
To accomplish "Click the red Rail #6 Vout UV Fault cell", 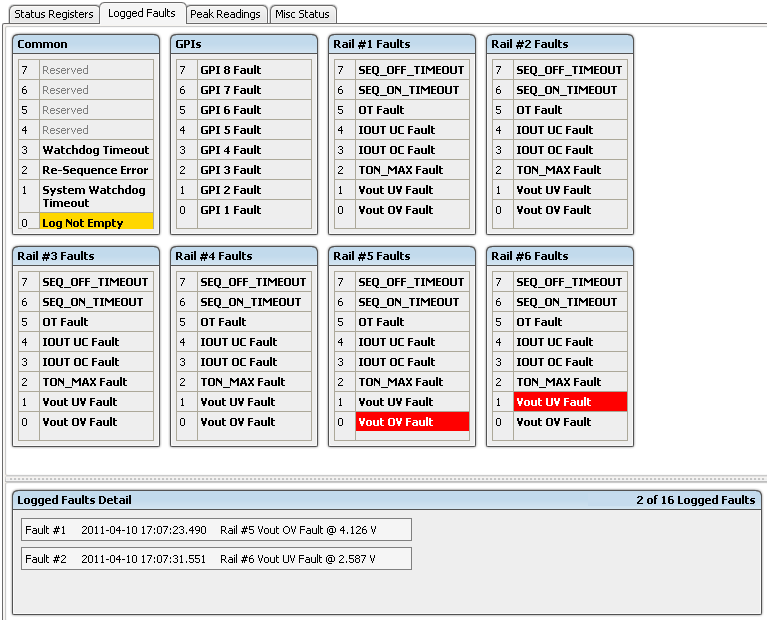I will [x=570, y=402].
